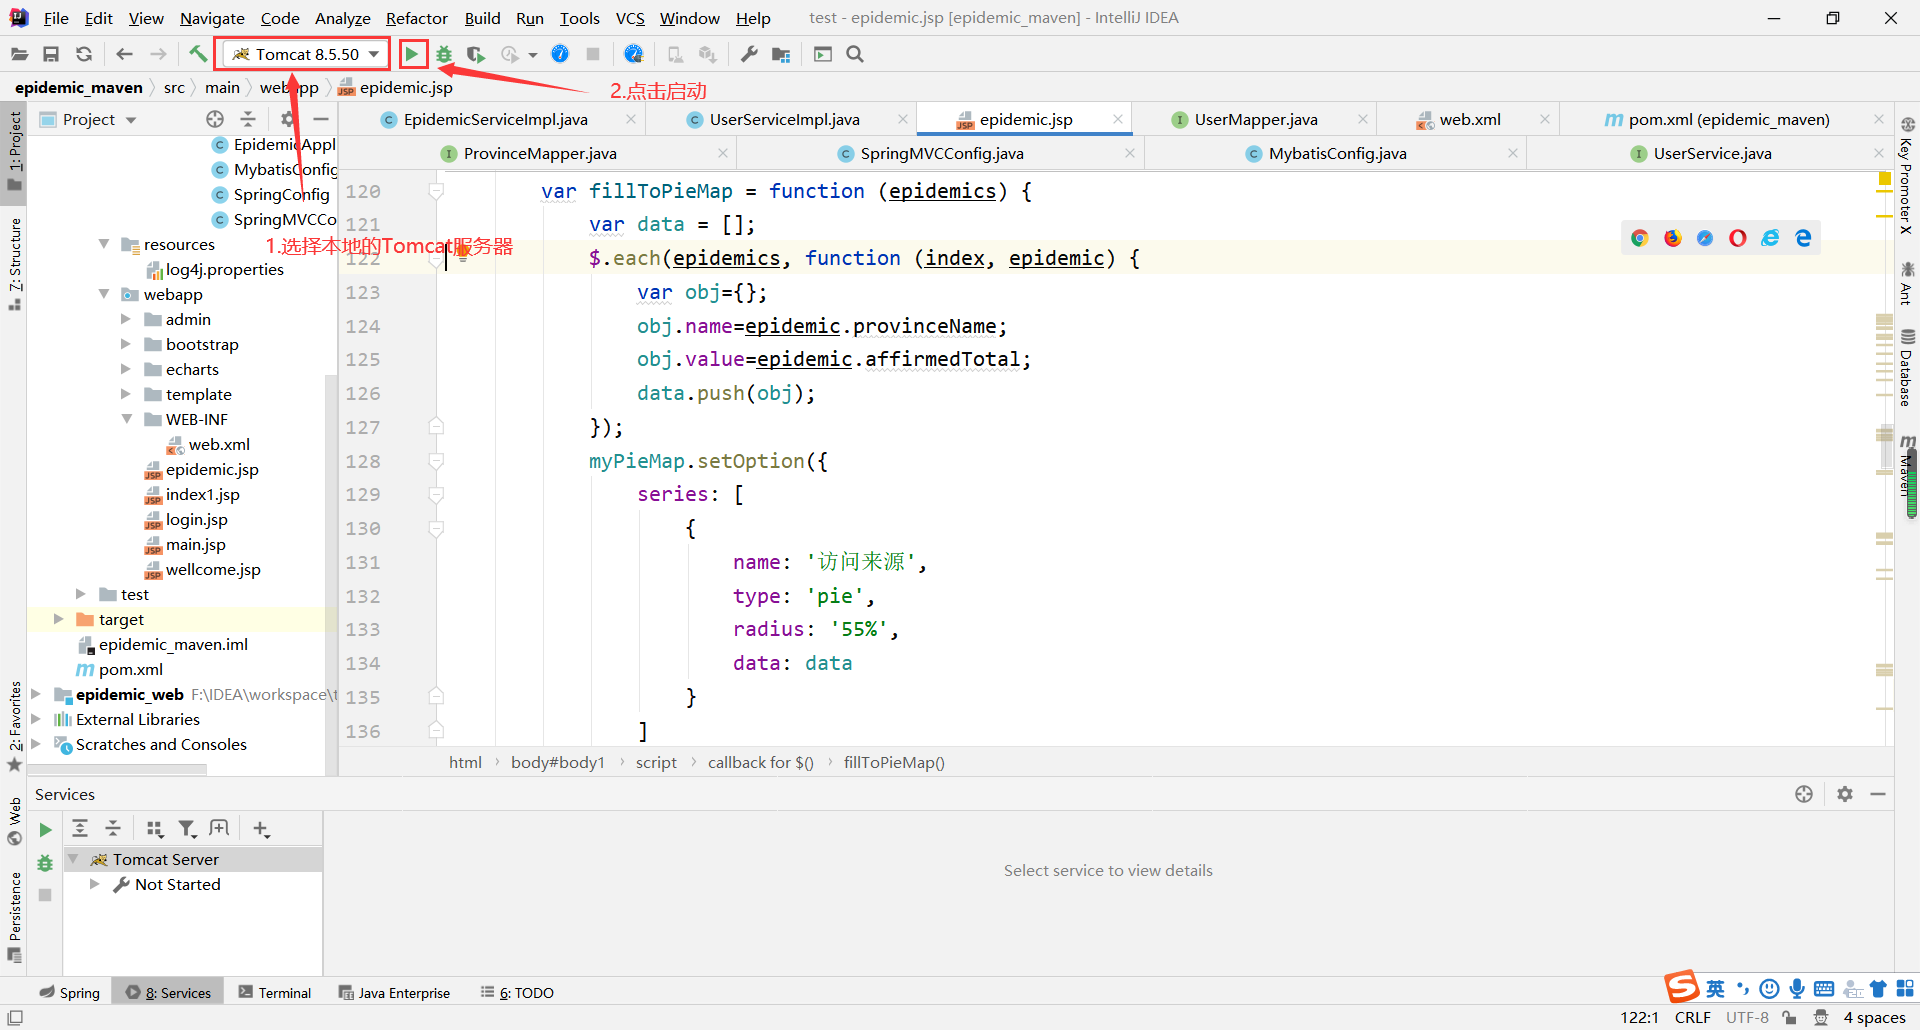Switch to the SpringMVCConfig.java tab
1920x1030 pixels.
pyautogui.click(x=941, y=153)
